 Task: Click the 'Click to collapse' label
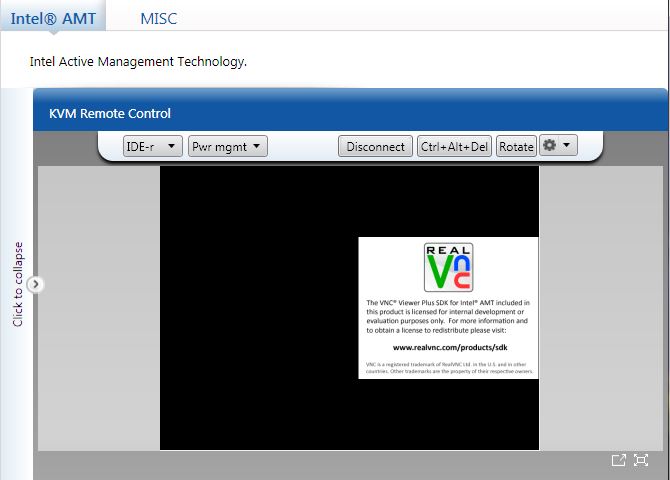coord(18,284)
